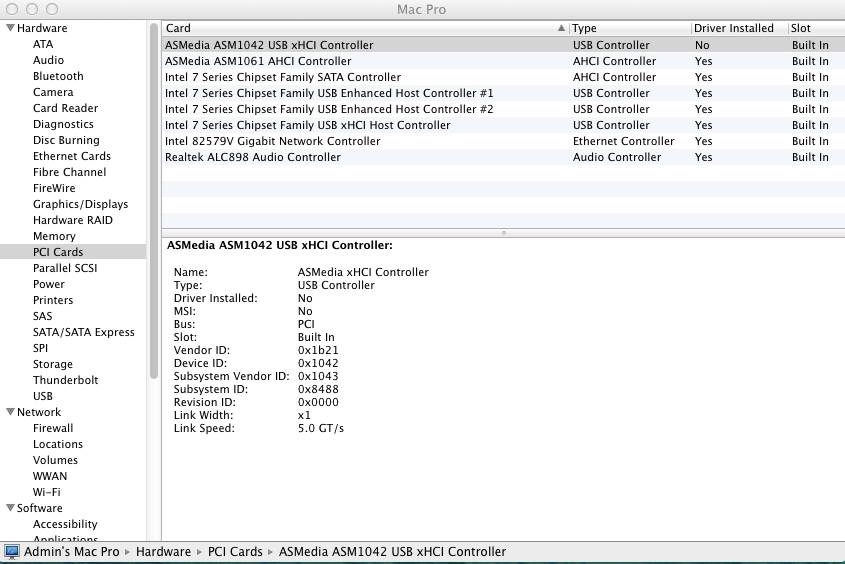Open the USB hardware section
Viewport: 845px width, 564px height.
pyautogui.click(x=43, y=396)
